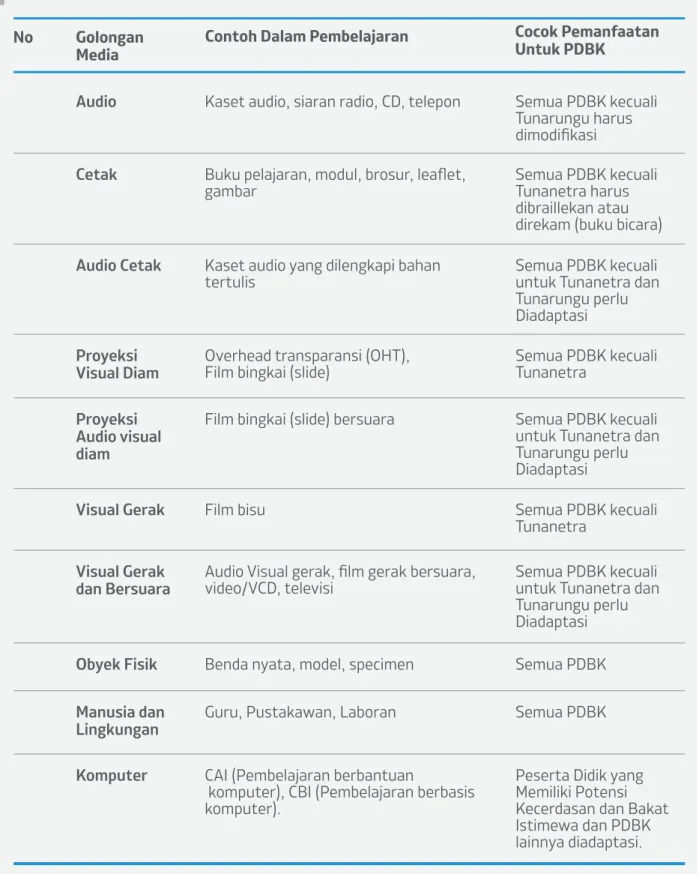Click the 'Obyek Fisik' row label
Viewport: 699px width, 874px height.
point(116,664)
